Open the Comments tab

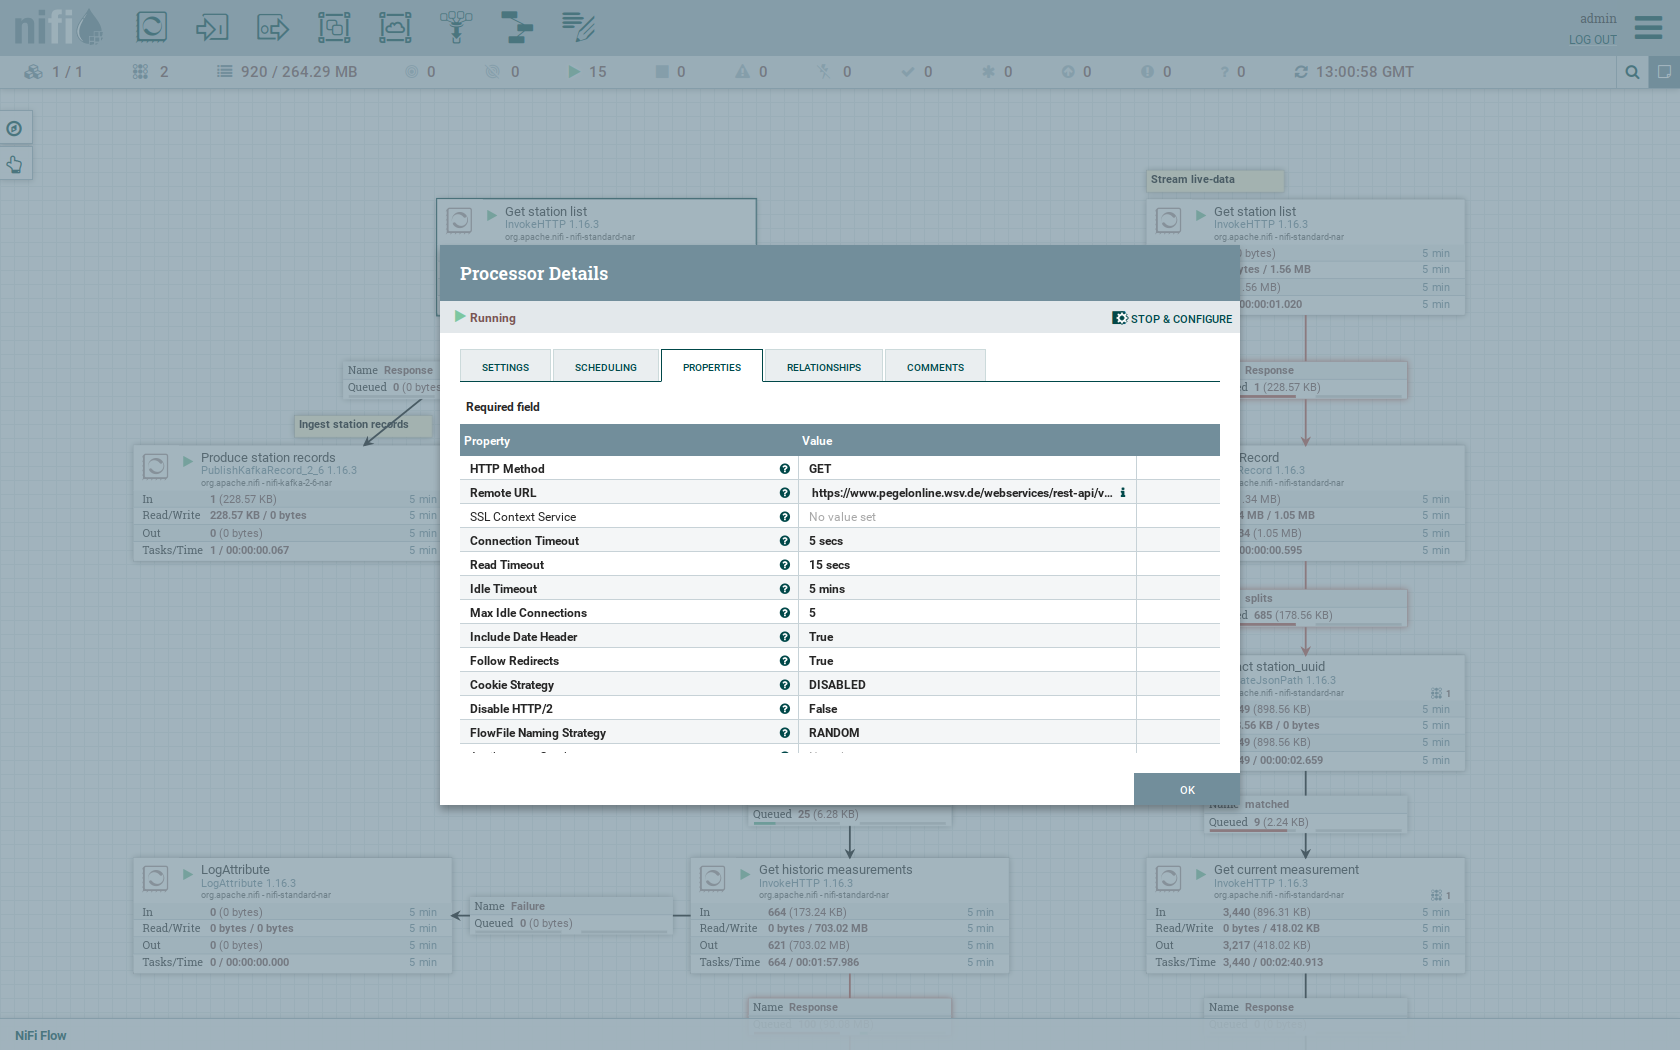(935, 367)
